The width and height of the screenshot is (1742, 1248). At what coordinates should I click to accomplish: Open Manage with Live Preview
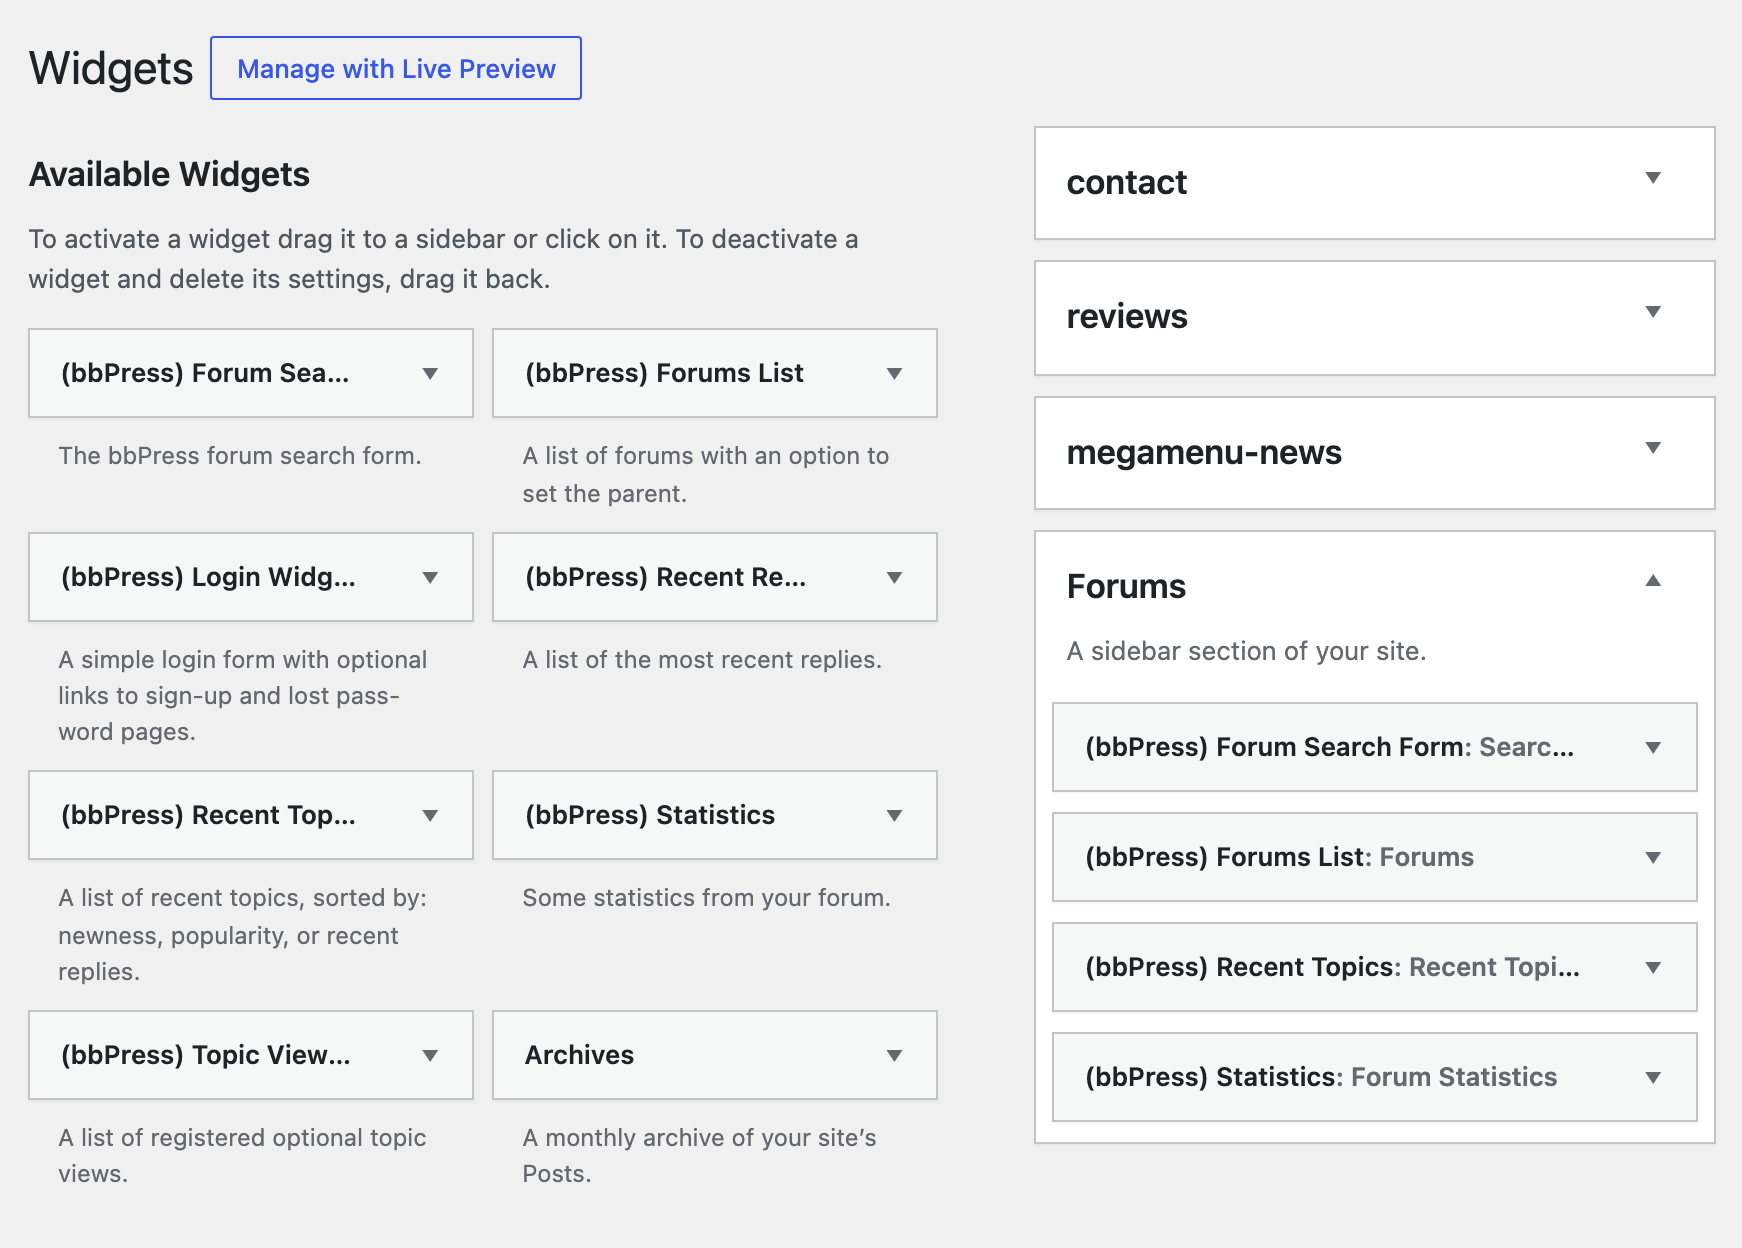(396, 68)
